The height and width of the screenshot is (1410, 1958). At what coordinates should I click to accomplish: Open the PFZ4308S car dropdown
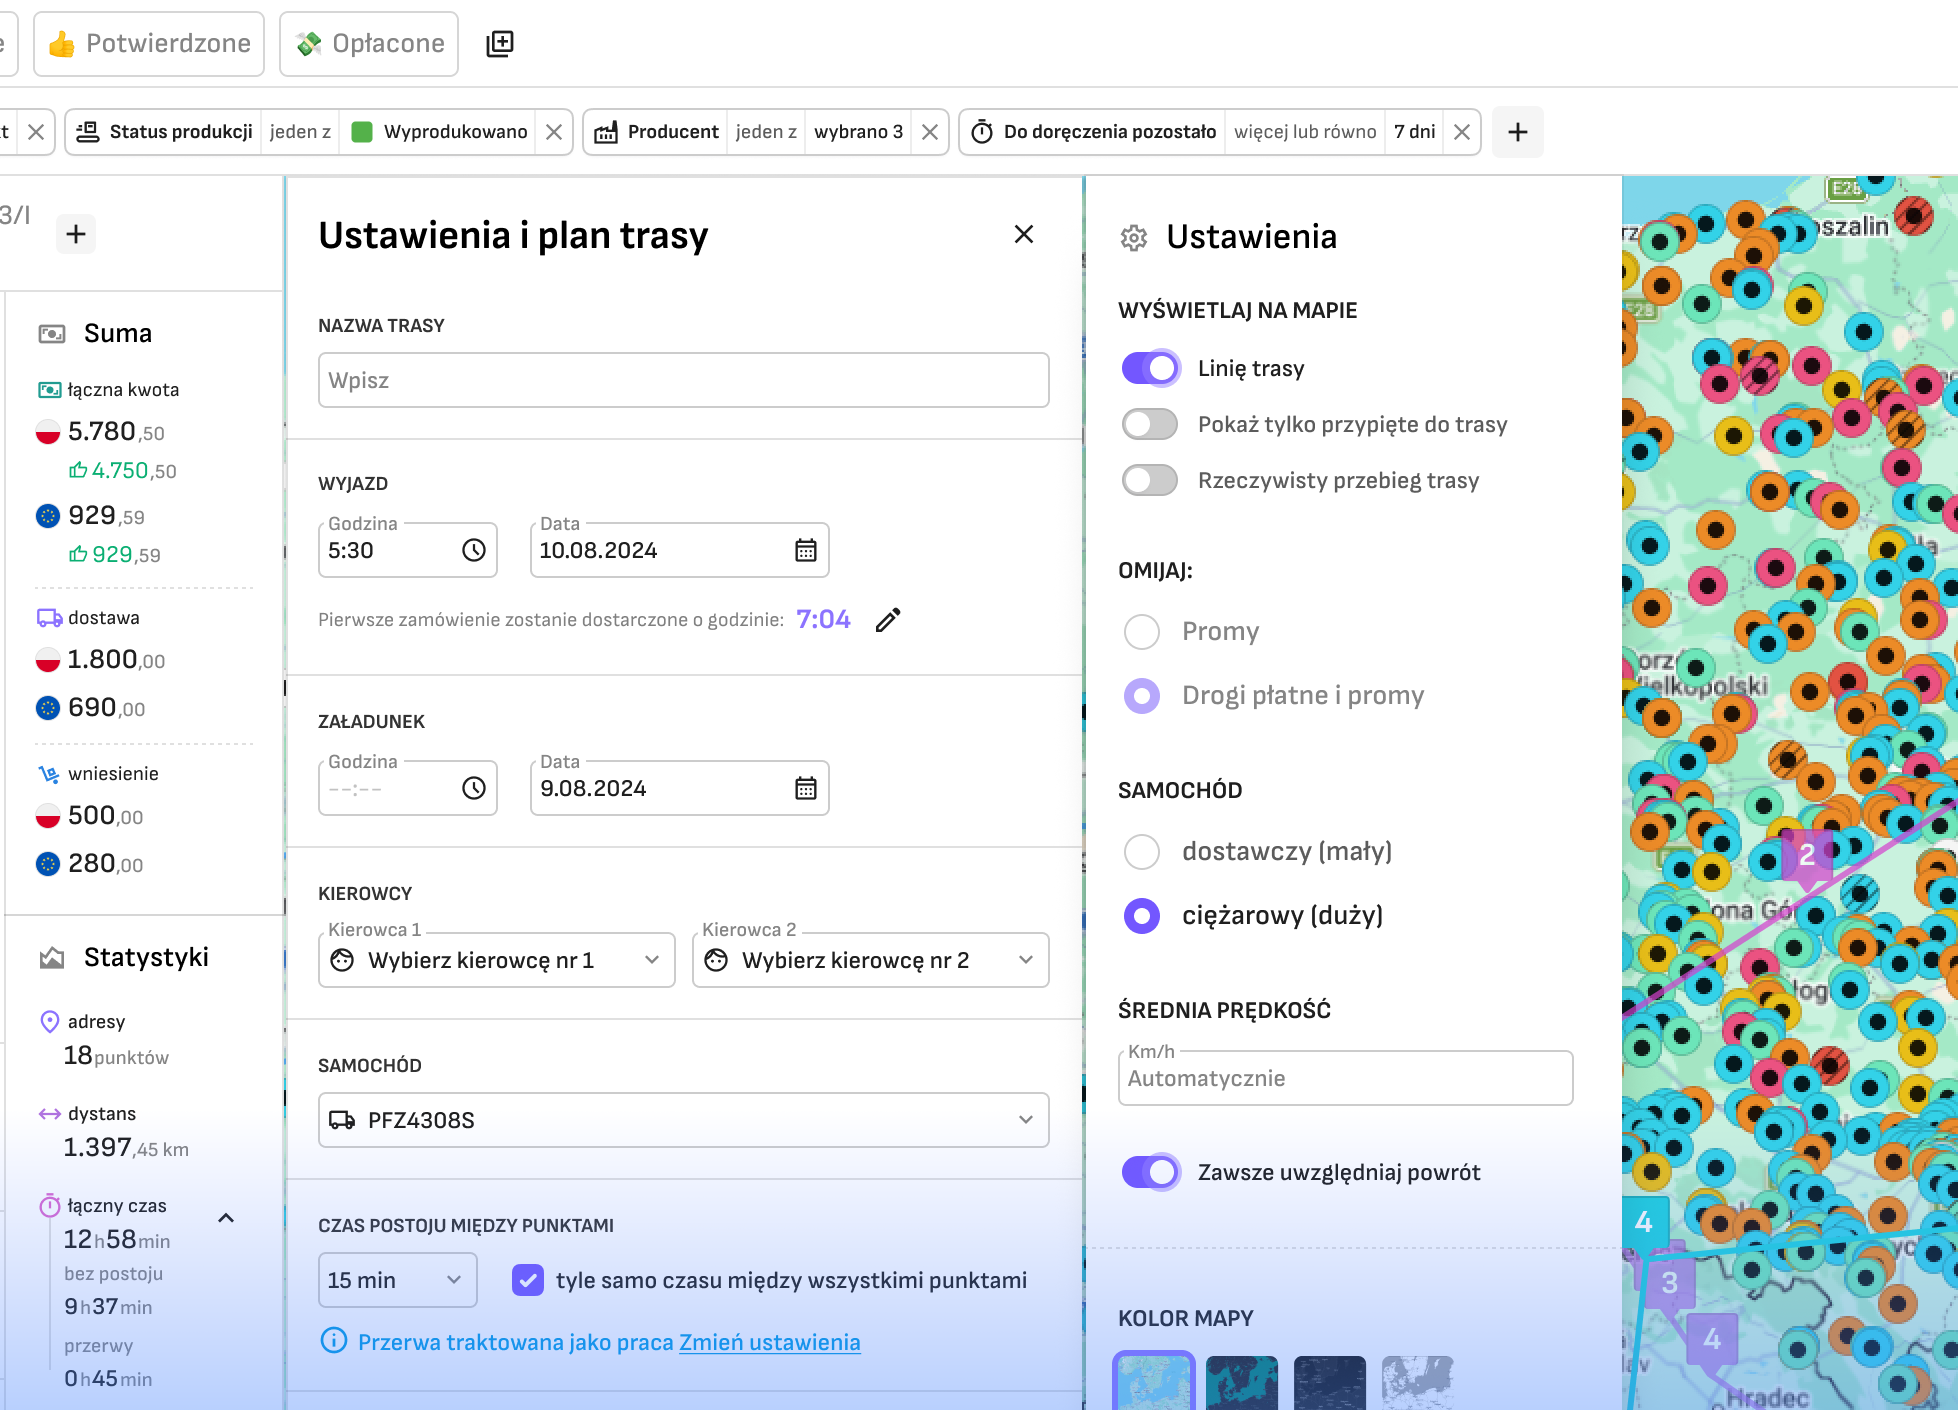click(684, 1120)
